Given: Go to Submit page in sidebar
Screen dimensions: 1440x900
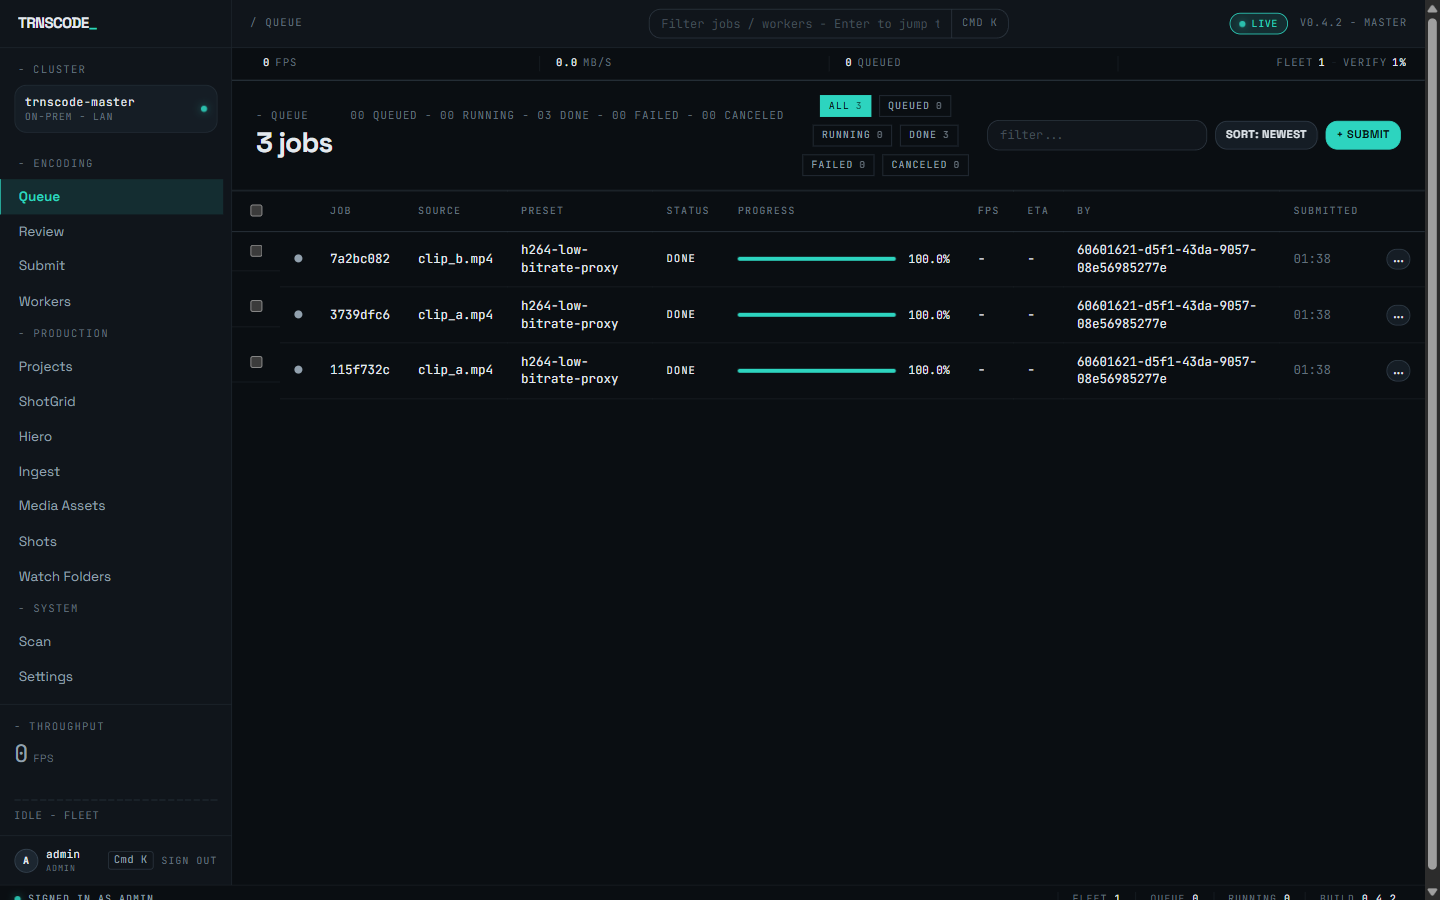Looking at the screenshot, I should click(x=112, y=266).
